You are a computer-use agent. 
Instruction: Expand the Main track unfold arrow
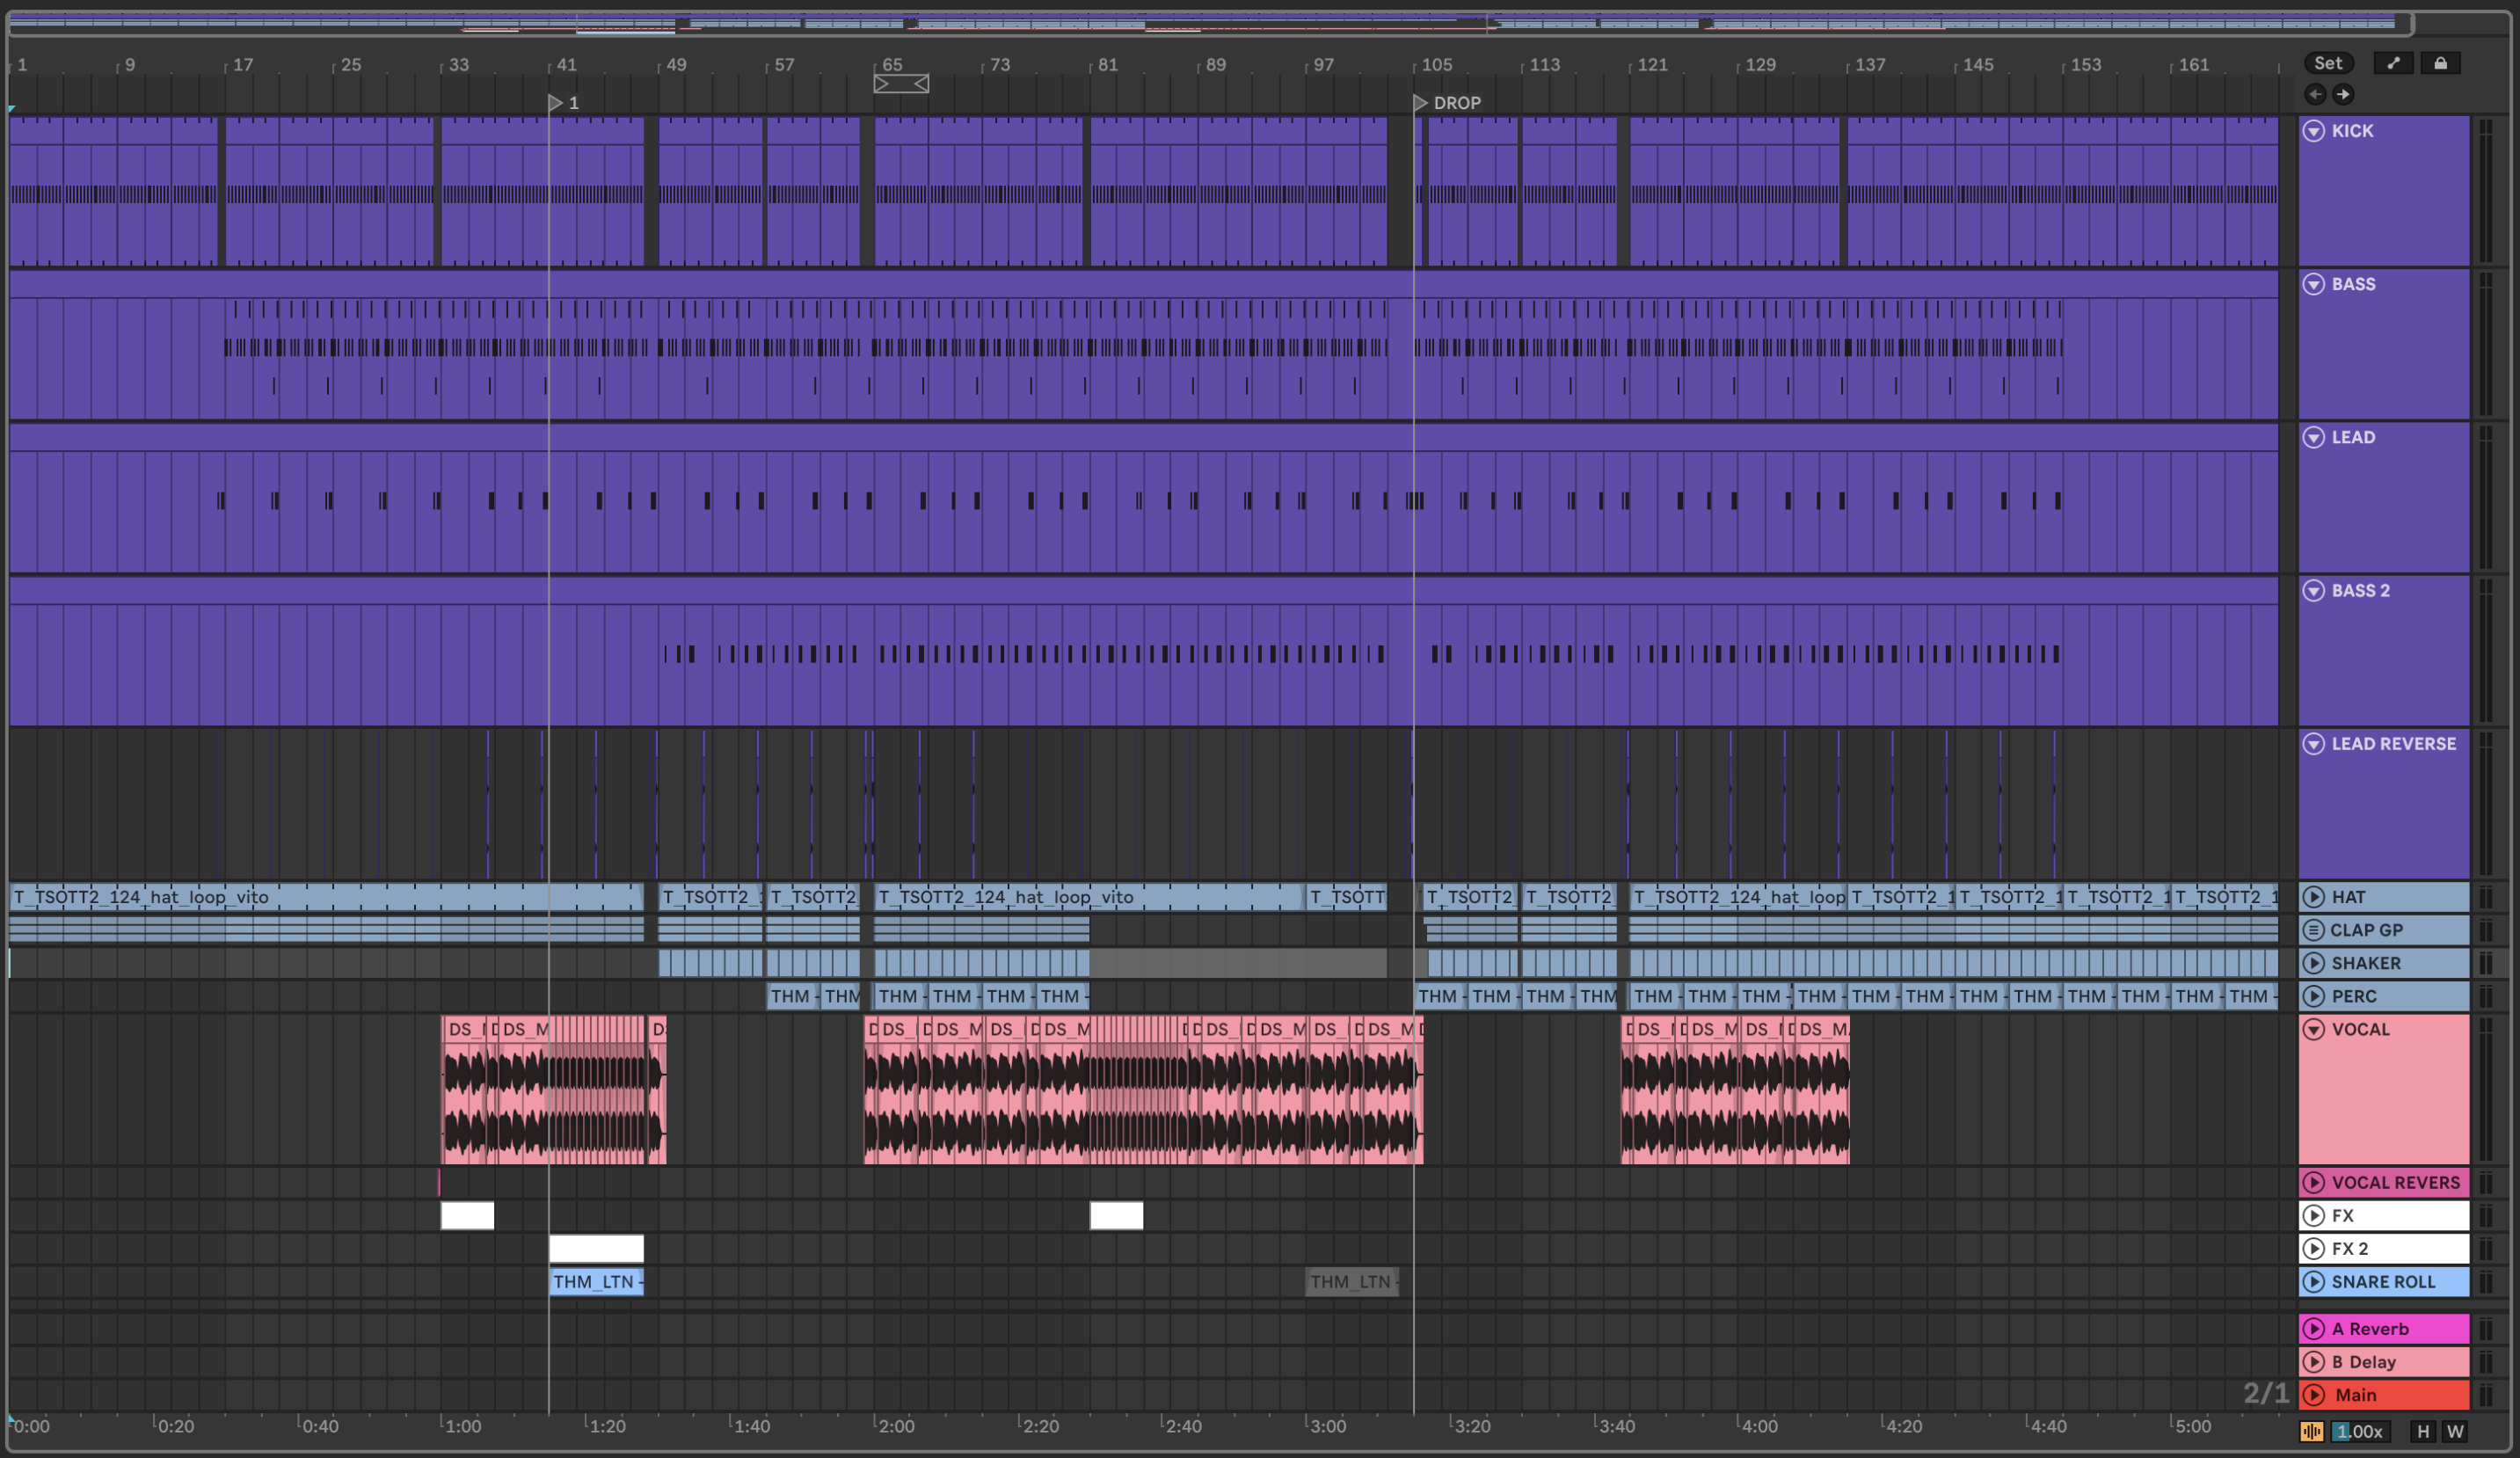[x=2314, y=1395]
